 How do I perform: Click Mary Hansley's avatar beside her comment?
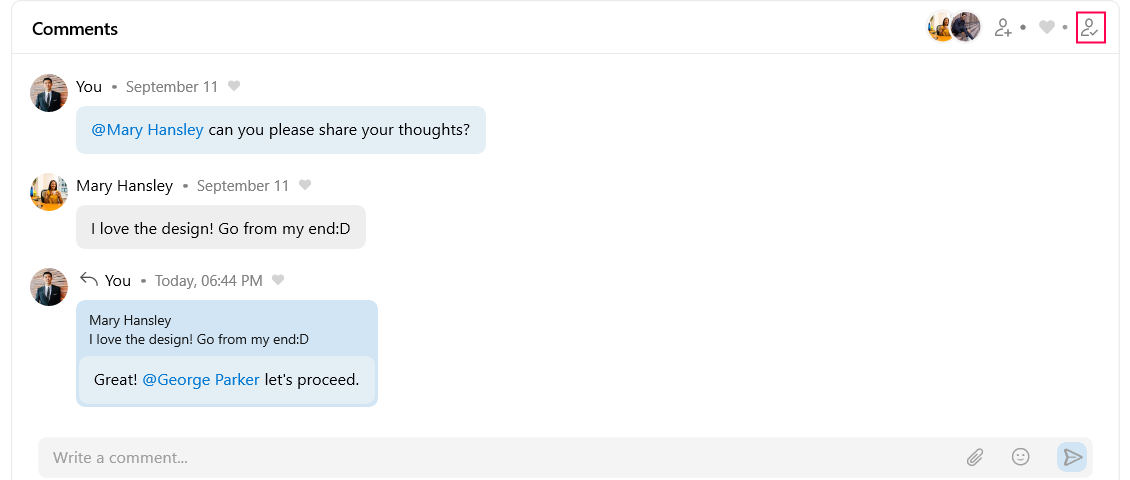tap(49, 191)
